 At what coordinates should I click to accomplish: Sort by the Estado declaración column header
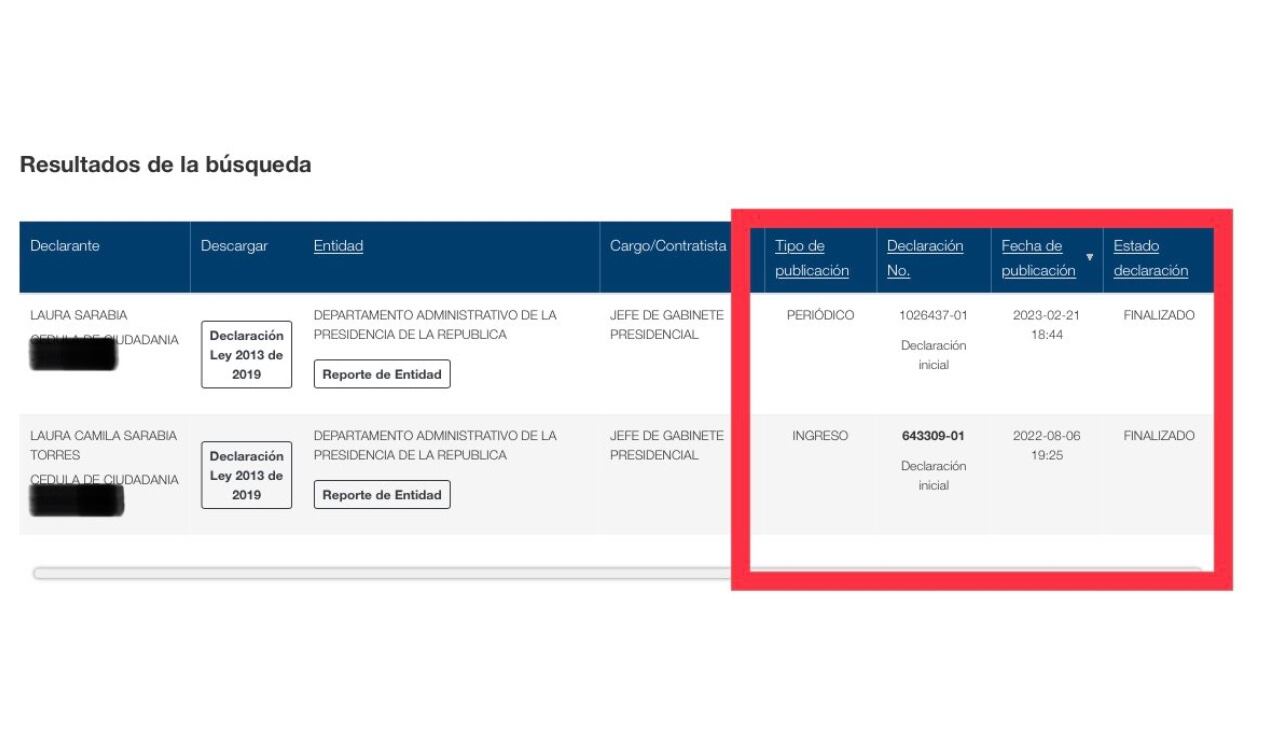tap(1150, 258)
